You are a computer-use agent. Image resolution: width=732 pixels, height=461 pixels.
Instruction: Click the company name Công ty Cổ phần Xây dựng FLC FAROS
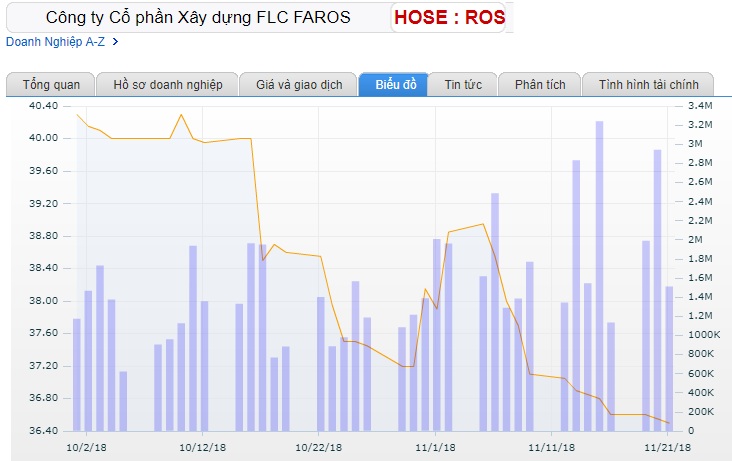coord(198,18)
